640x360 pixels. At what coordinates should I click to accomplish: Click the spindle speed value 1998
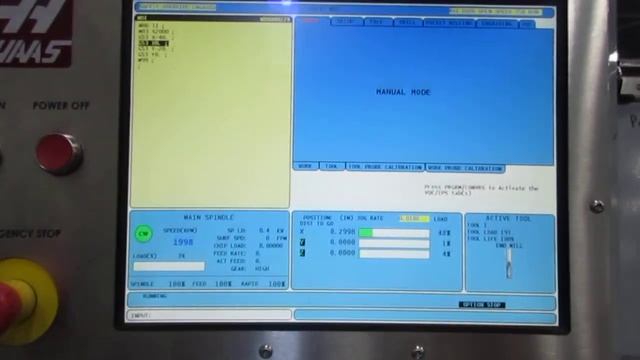tap(183, 242)
